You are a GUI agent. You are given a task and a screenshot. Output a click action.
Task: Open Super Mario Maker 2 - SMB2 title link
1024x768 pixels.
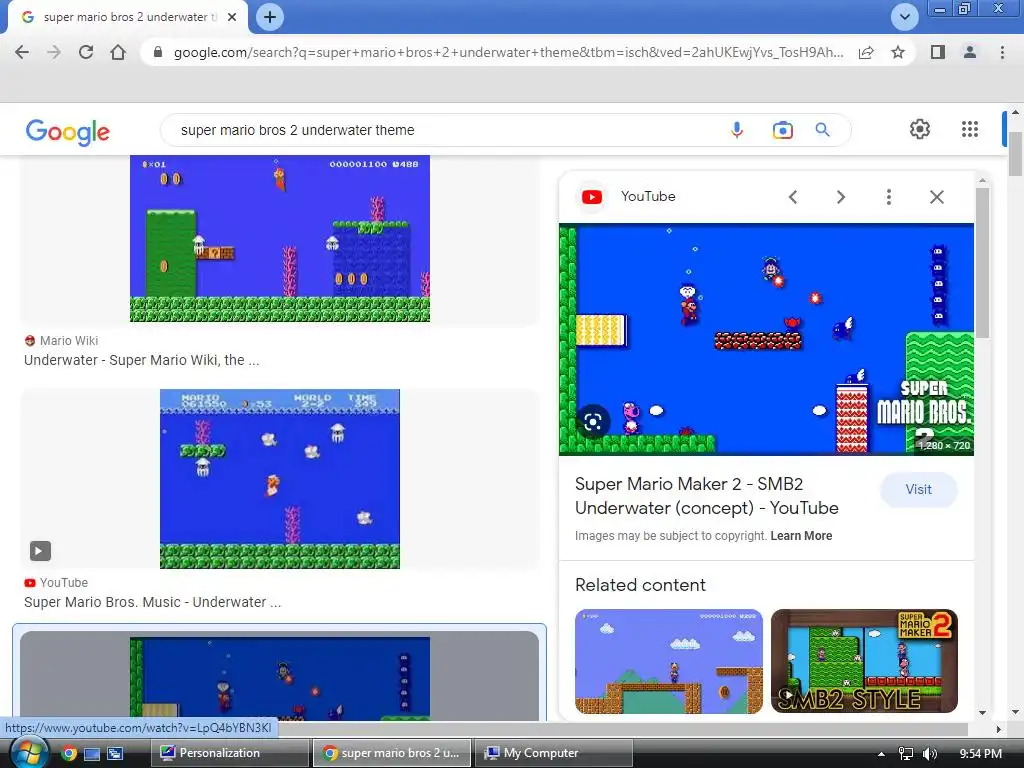click(707, 496)
